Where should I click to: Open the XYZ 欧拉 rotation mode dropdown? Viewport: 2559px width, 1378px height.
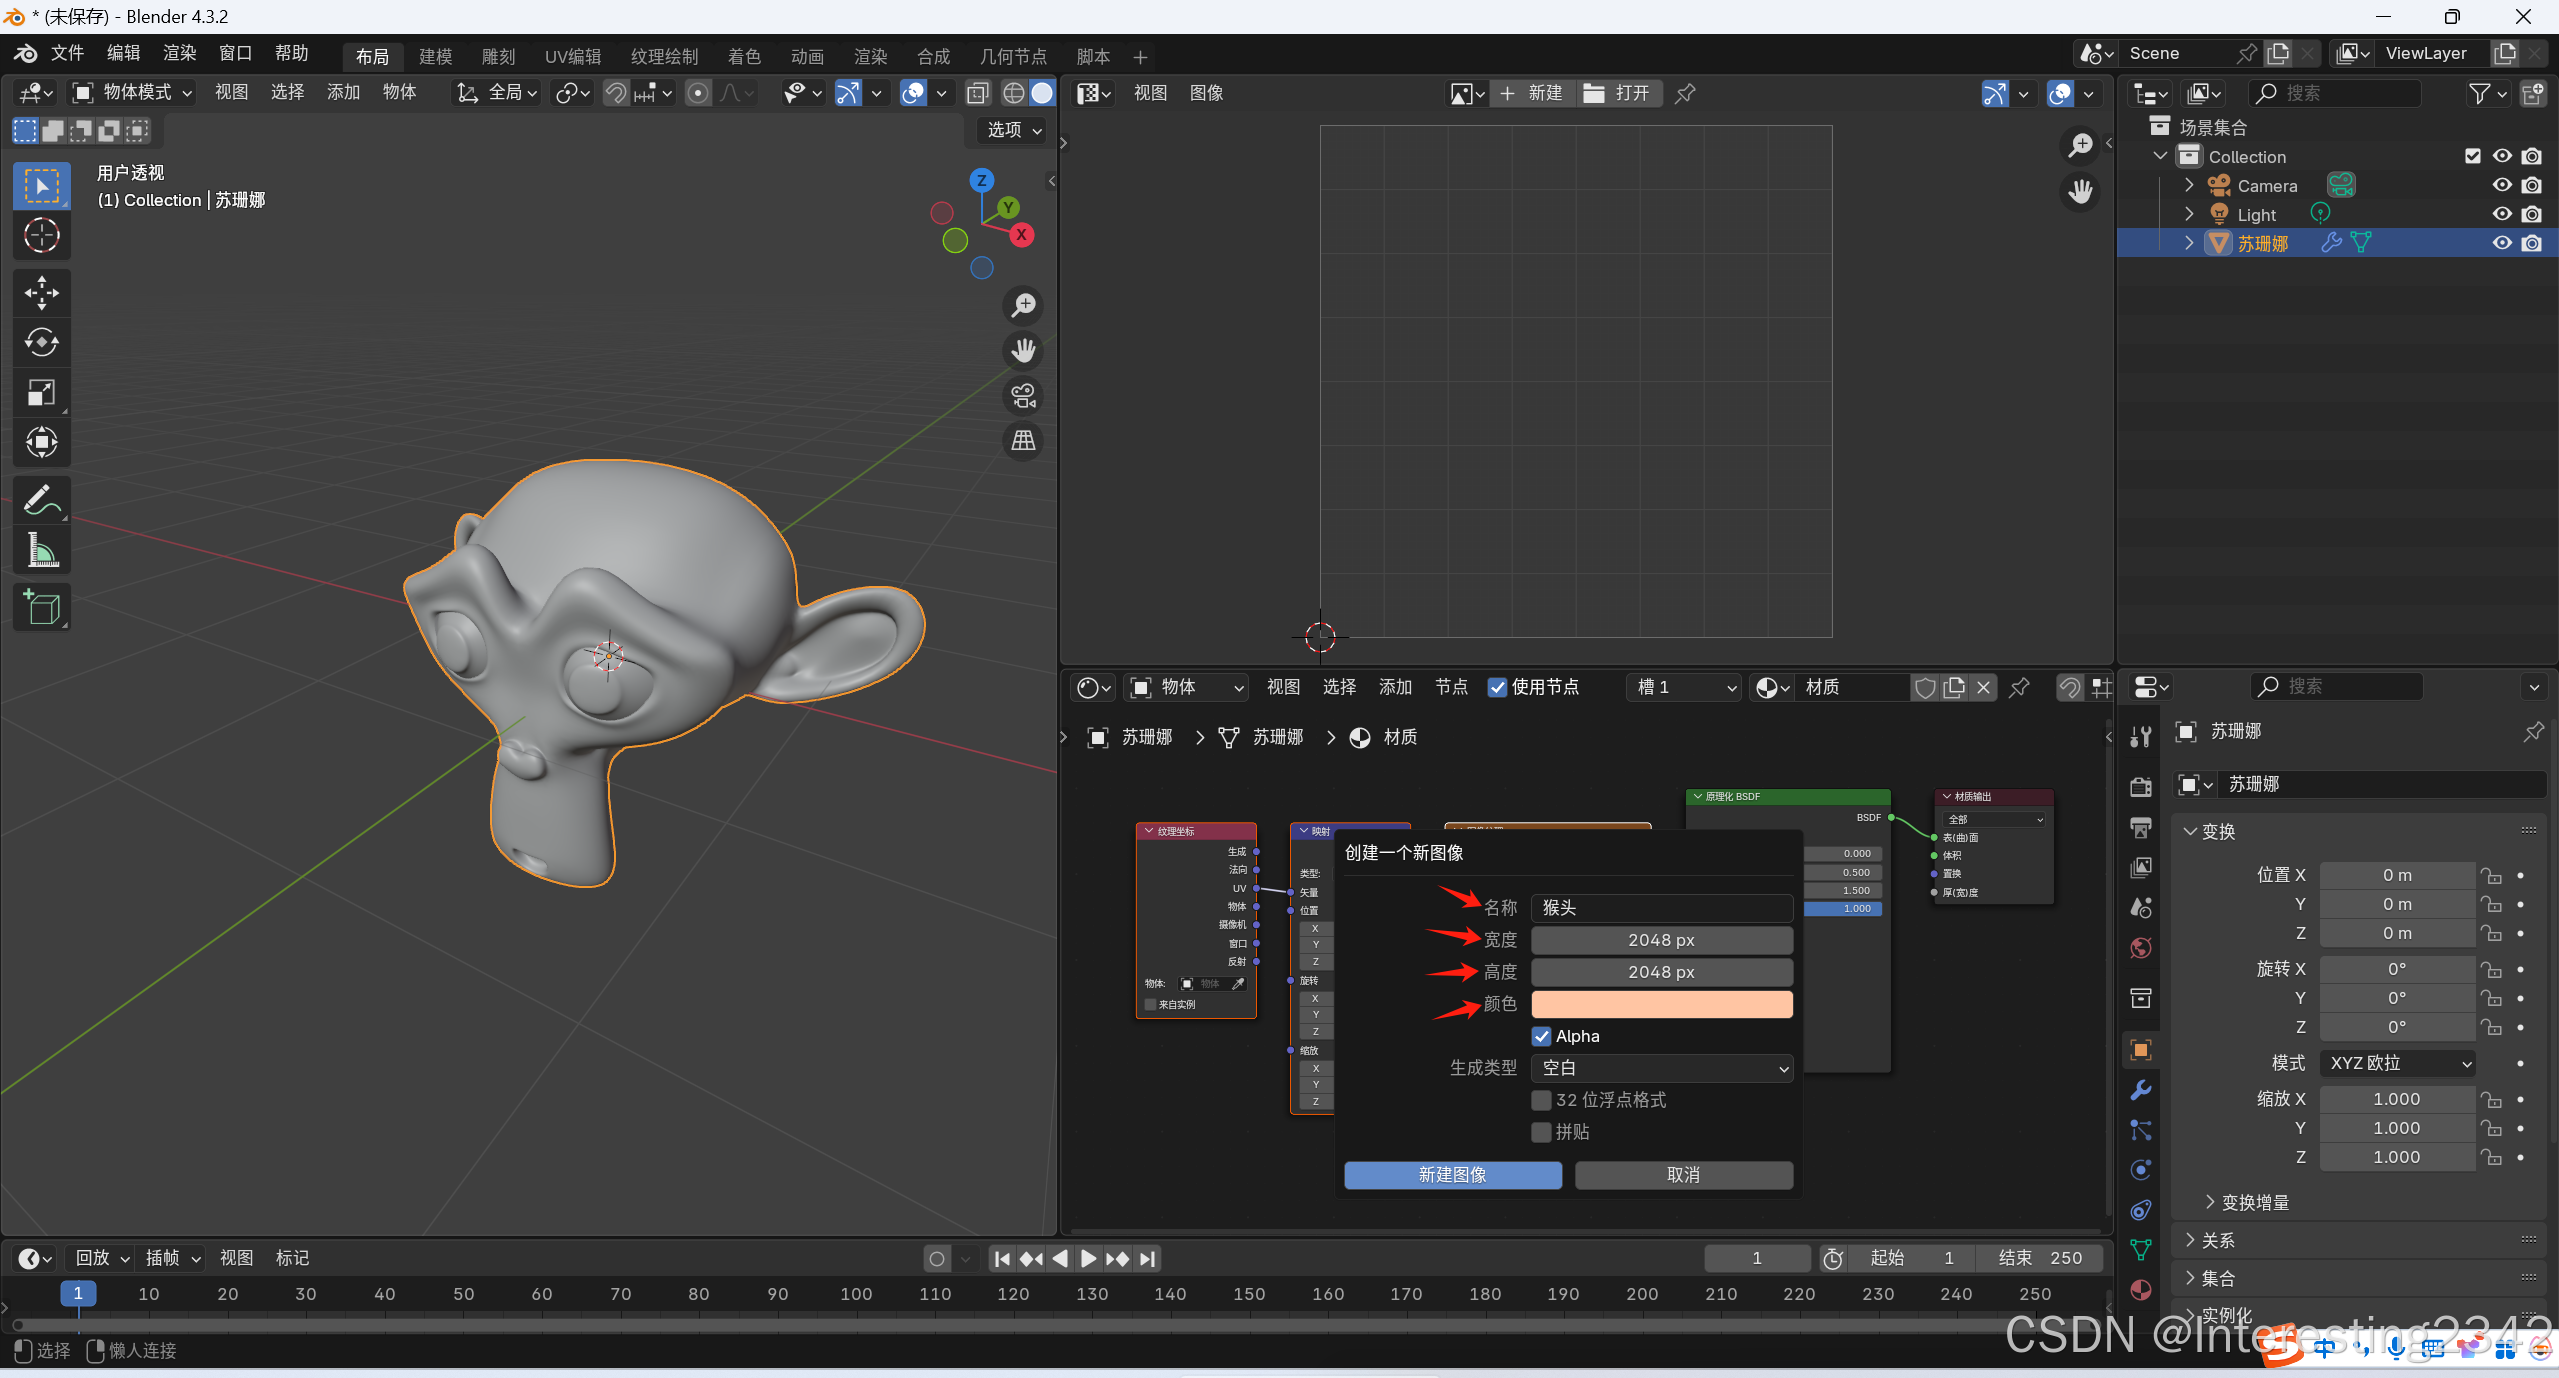(2399, 1063)
